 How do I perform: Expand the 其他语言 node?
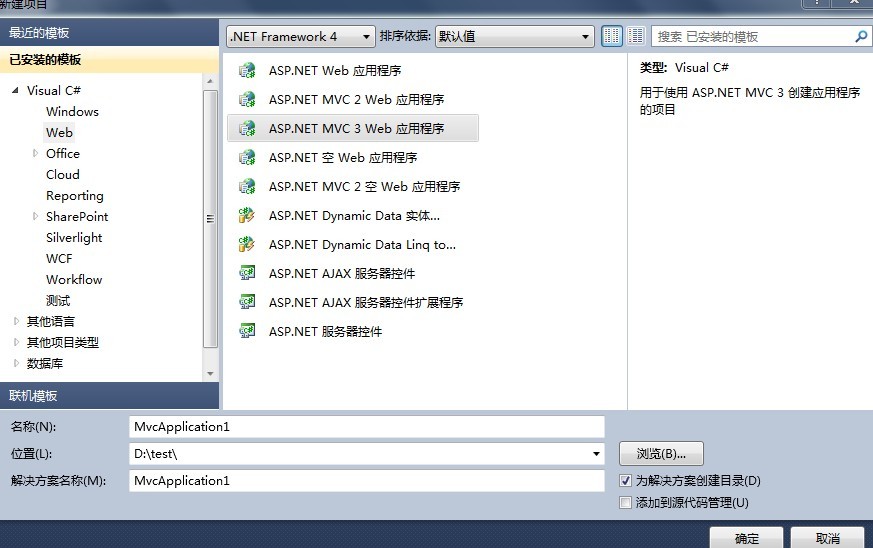pyautogui.click(x=16, y=321)
